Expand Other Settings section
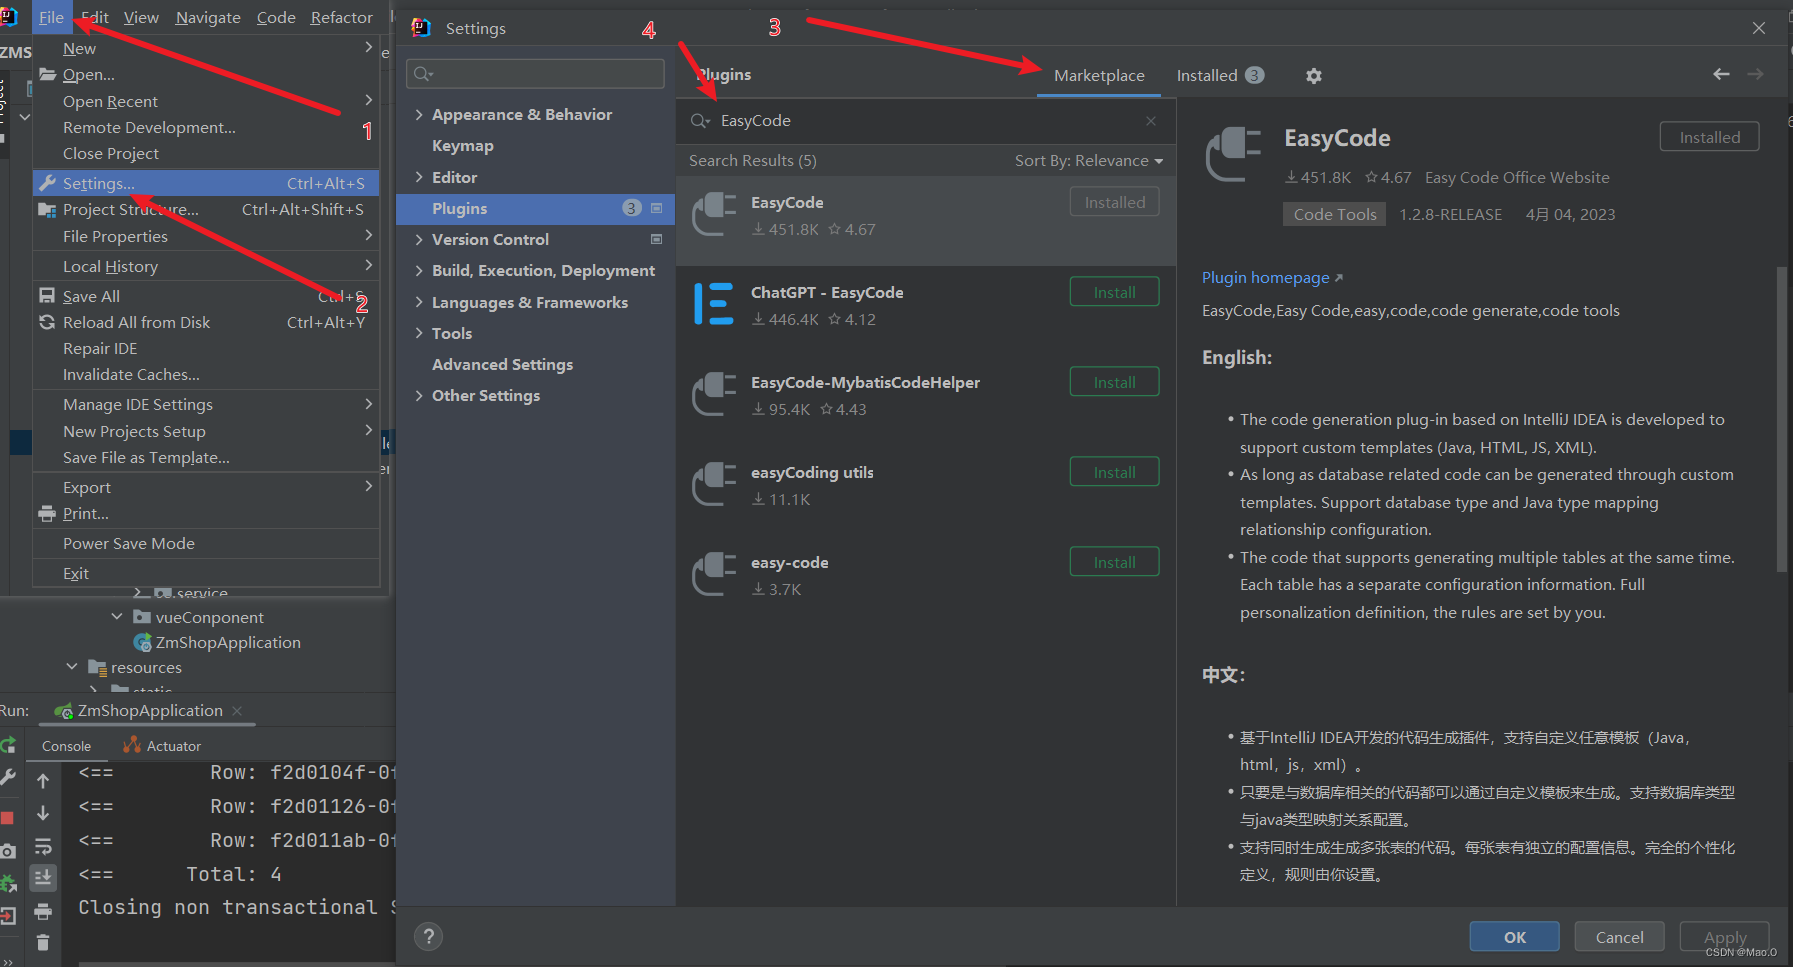 pyautogui.click(x=419, y=396)
